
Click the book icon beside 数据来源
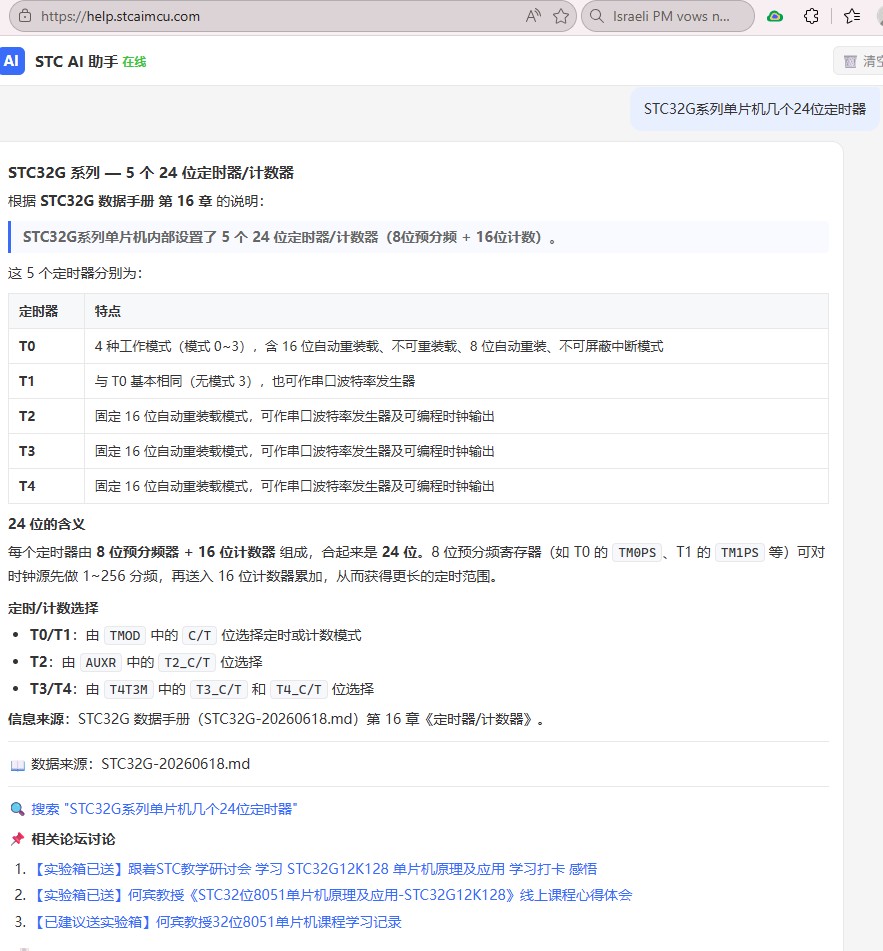pyautogui.click(x=18, y=765)
